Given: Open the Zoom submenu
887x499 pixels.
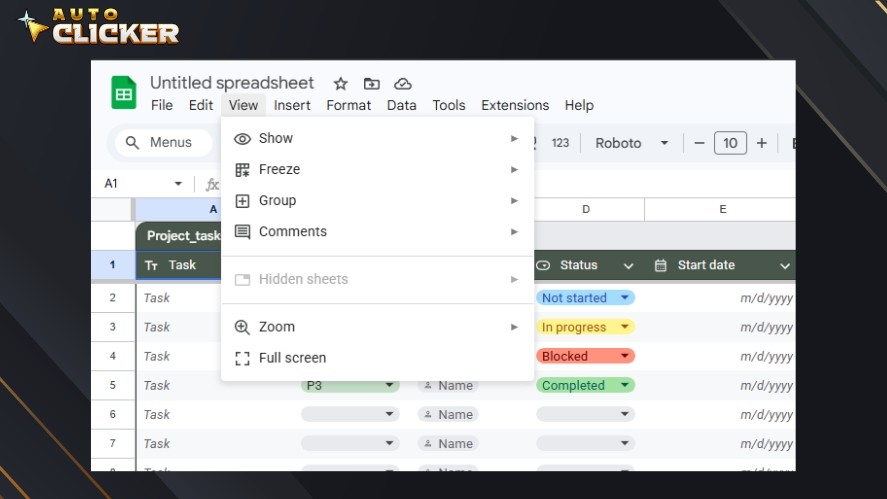Looking at the screenshot, I should [x=277, y=327].
